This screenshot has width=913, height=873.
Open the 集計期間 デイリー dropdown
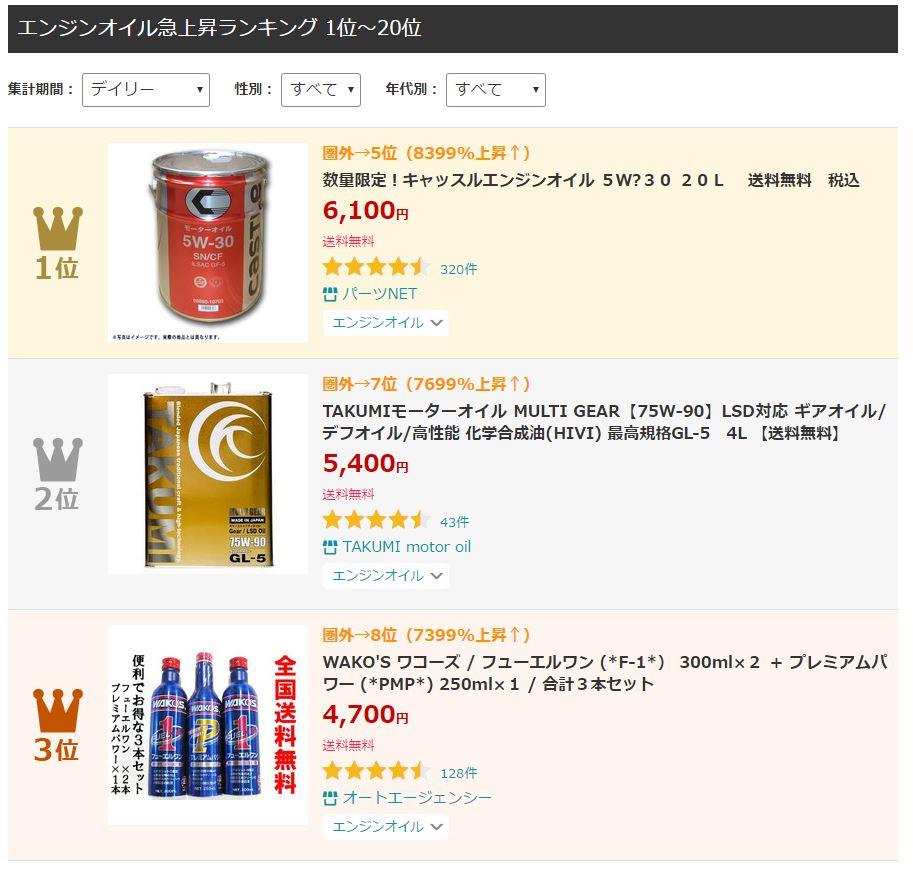[x=146, y=90]
